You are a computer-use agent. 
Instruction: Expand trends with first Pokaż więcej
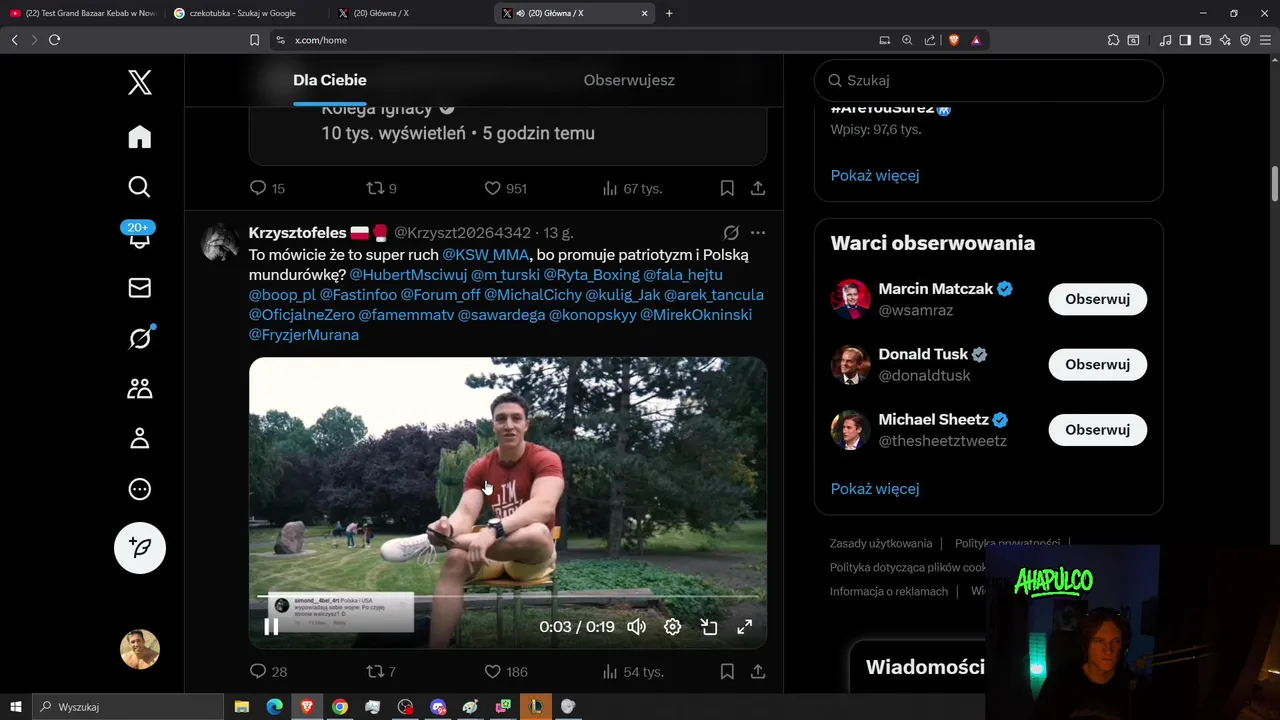875,175
